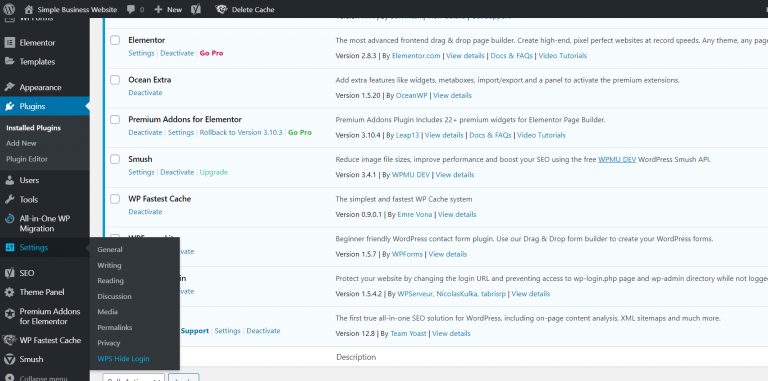The width and height of the screenshot is (768, 381).
Task: Open Elementor Docs & FAQs link
Action: pos(511,56)
